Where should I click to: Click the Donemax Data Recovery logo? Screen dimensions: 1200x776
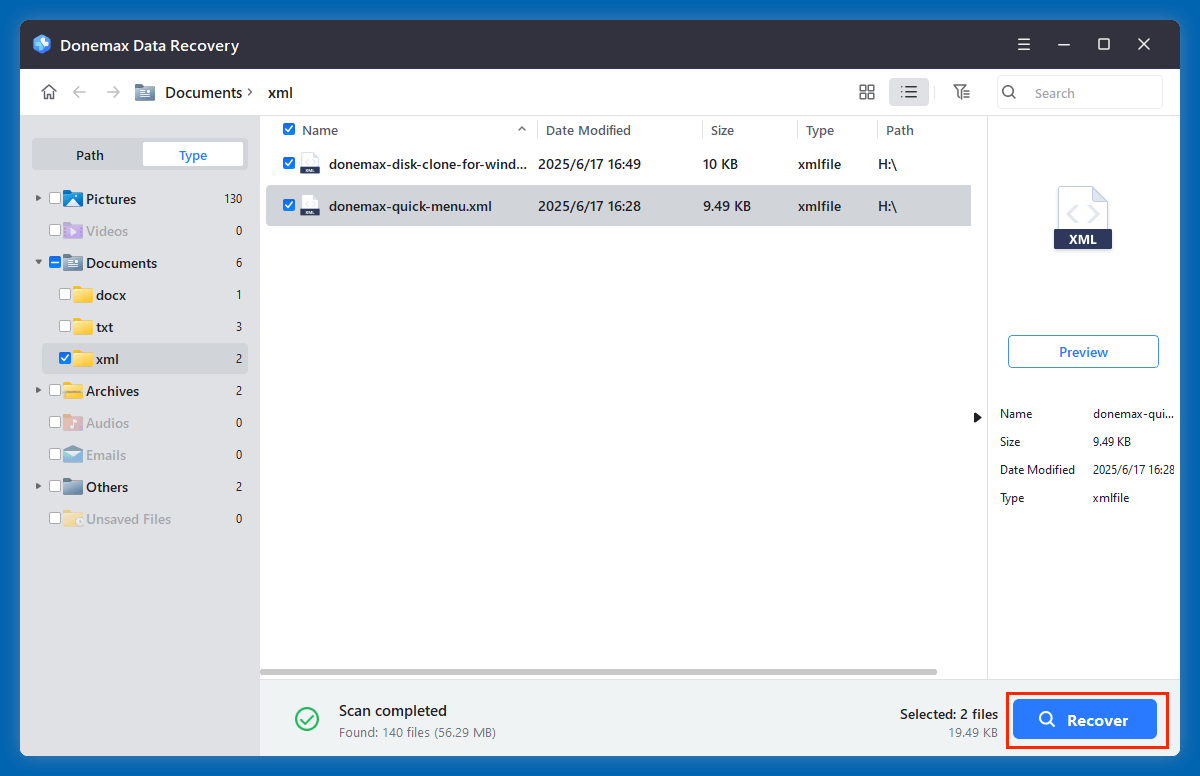[x=40, y=44]
